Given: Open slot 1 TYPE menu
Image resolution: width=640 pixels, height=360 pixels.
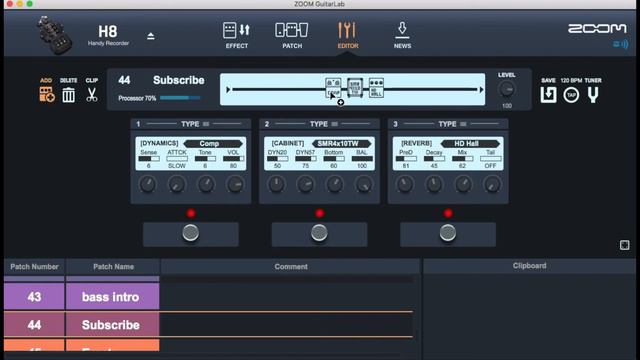Looking at the screenshot, I should click(195, 124).
